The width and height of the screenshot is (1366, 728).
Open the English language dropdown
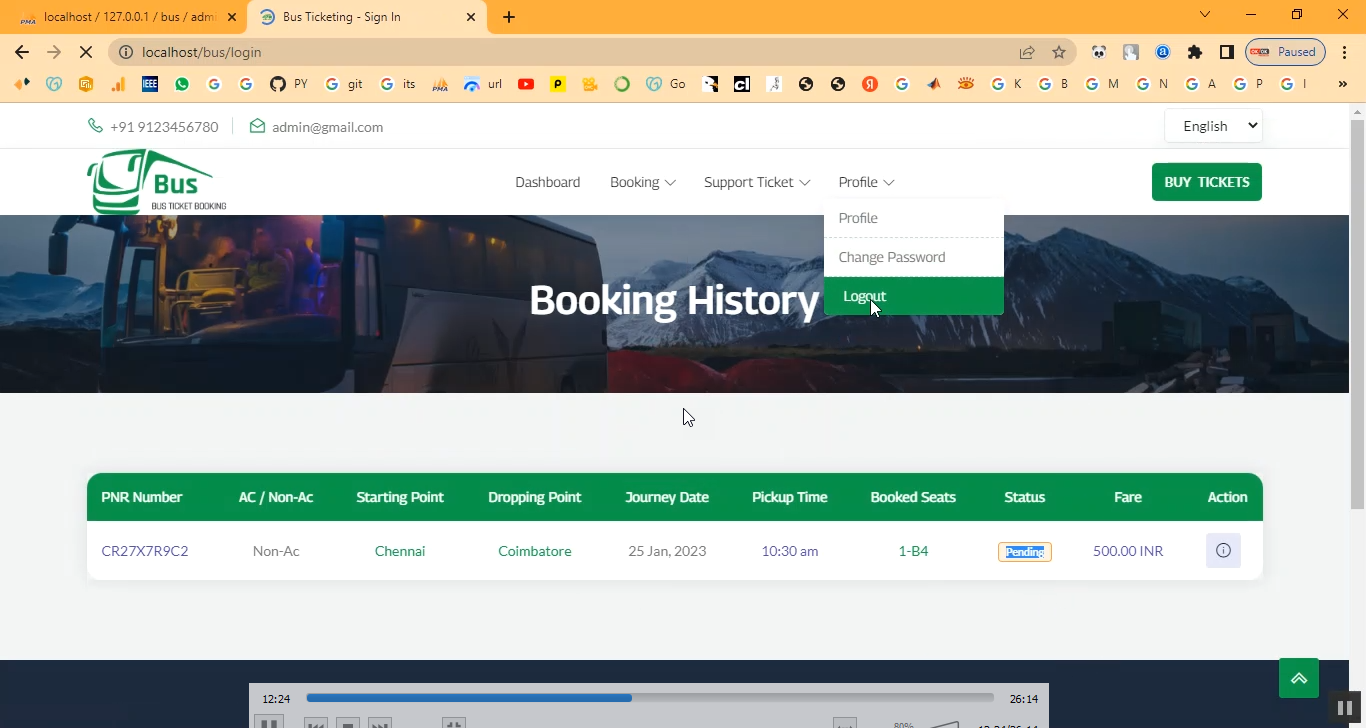coord(1213,126)
